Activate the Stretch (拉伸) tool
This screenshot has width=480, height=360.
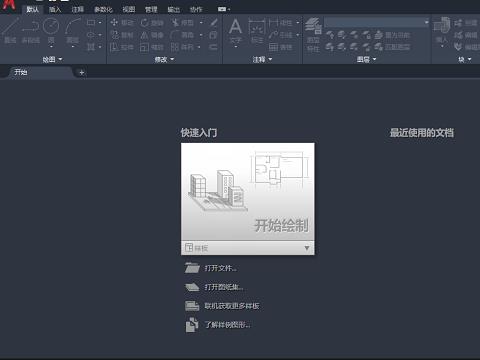click(x=122, y=47)
